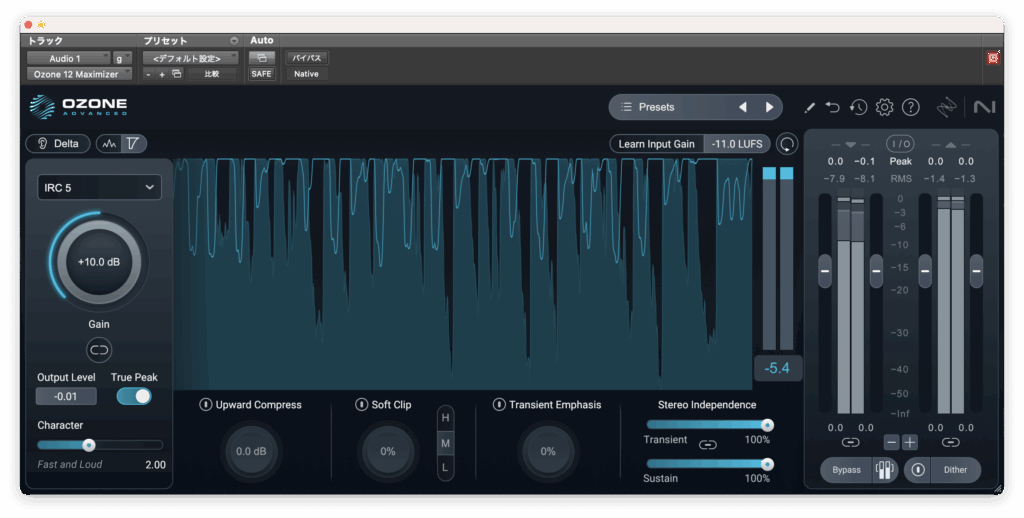Select the next preset arrow
This screenshot has width=1024, height=518.
point(769,107)
